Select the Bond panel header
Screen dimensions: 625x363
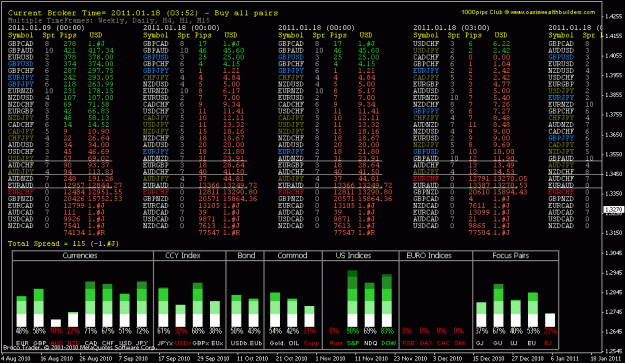point(246,255)
